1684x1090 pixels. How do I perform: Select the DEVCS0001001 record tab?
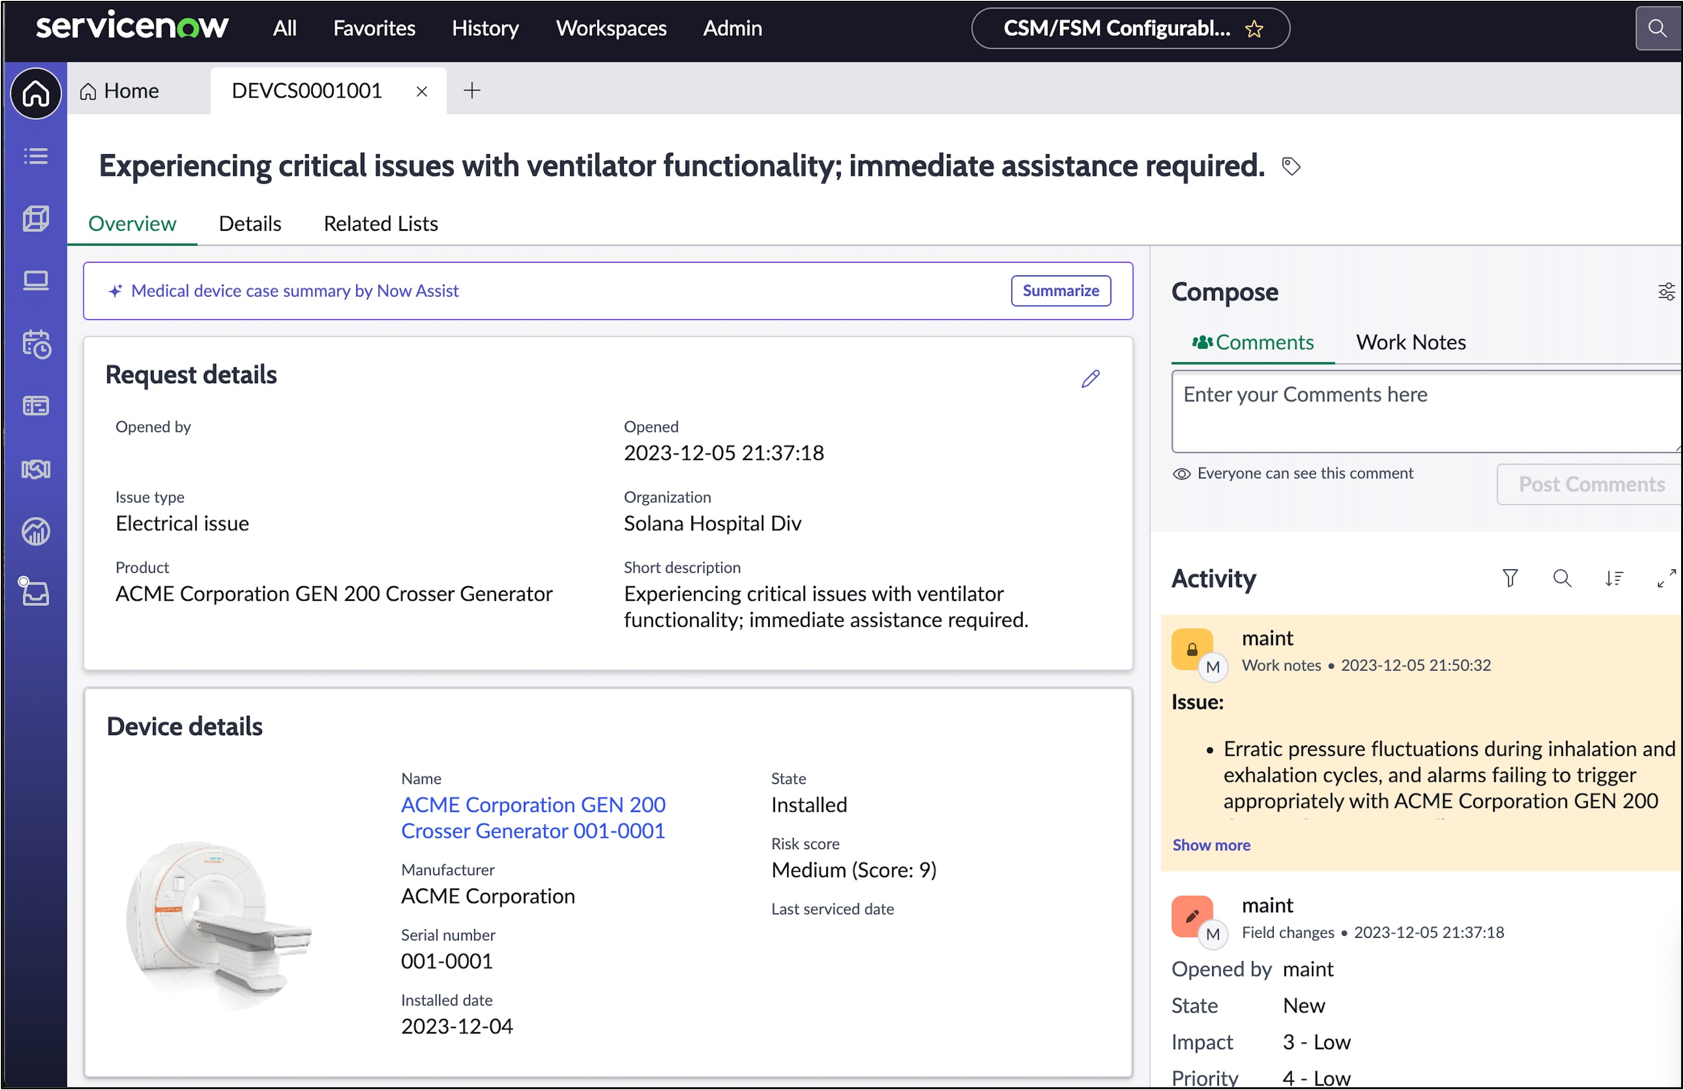coord(307,91)
